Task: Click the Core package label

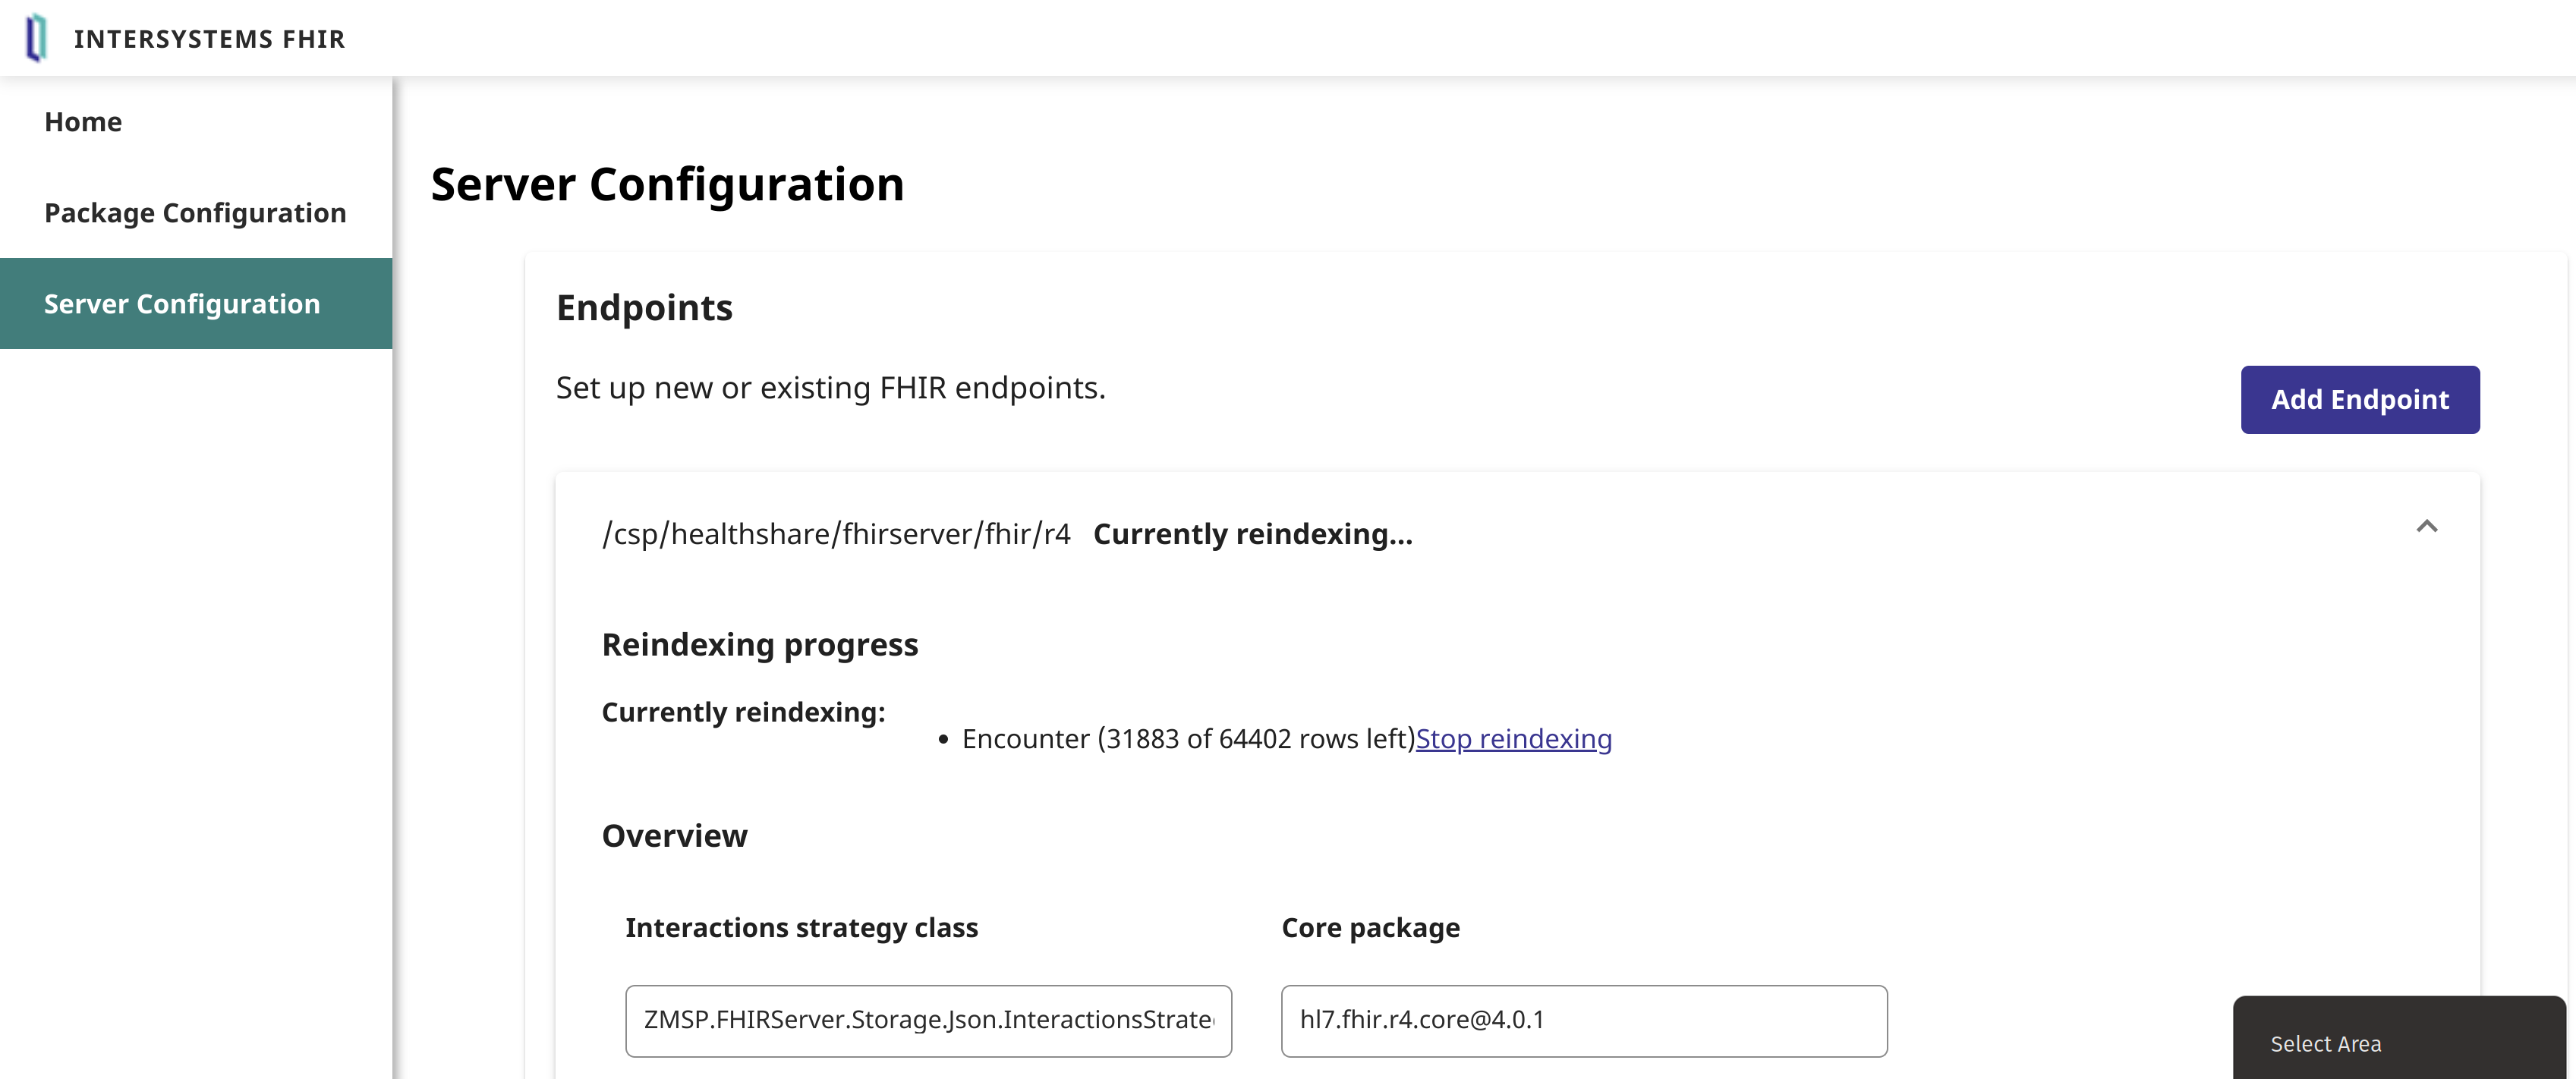Action: click(1370, 928)
